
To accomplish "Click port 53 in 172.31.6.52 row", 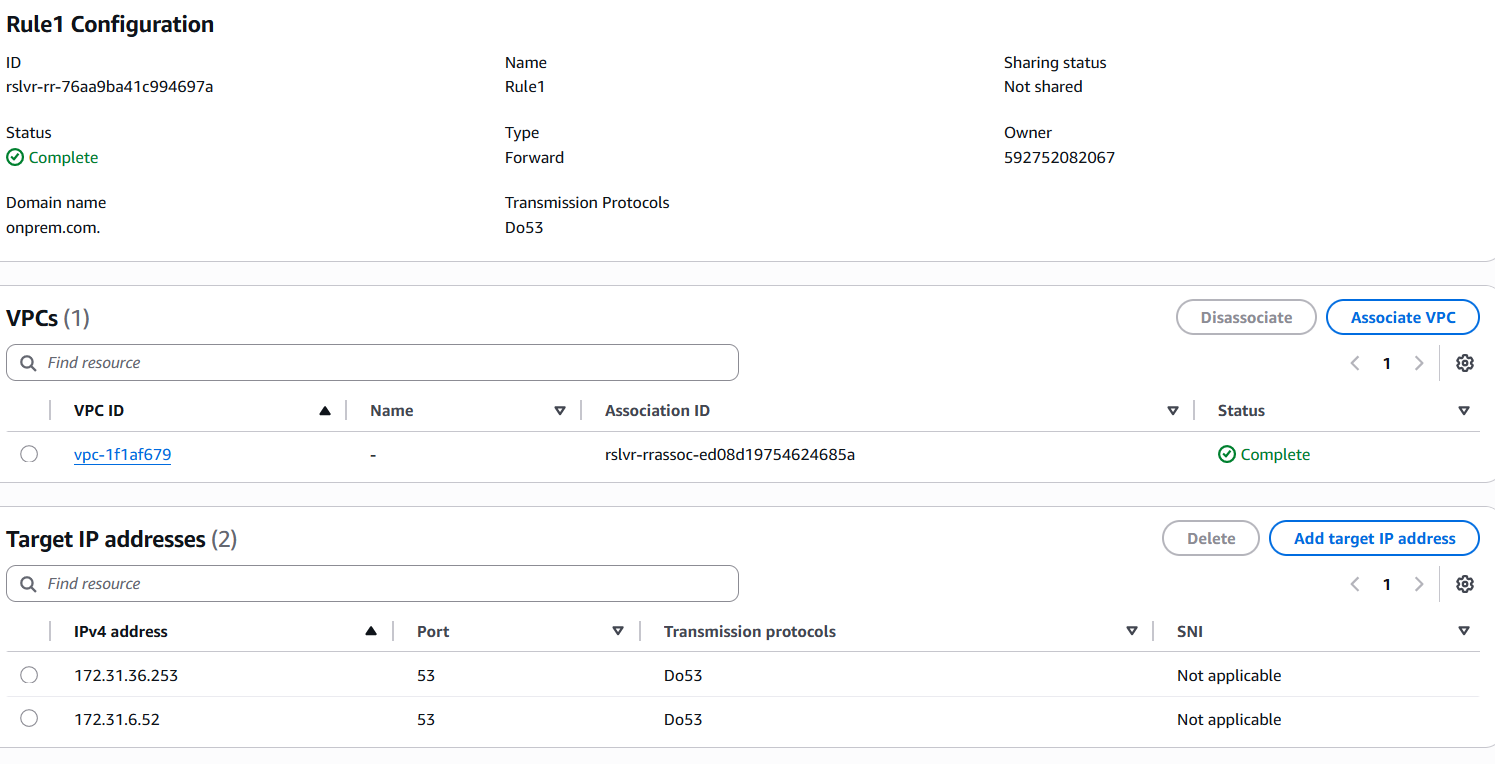I will (426, 719).
